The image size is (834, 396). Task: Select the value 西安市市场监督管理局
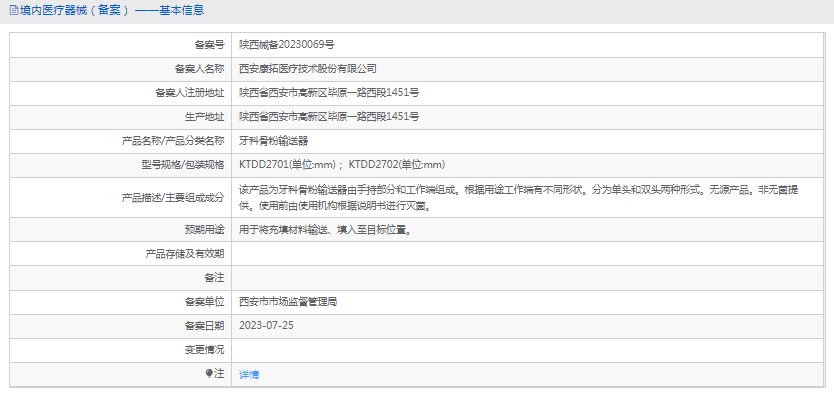tap(288, 302)
